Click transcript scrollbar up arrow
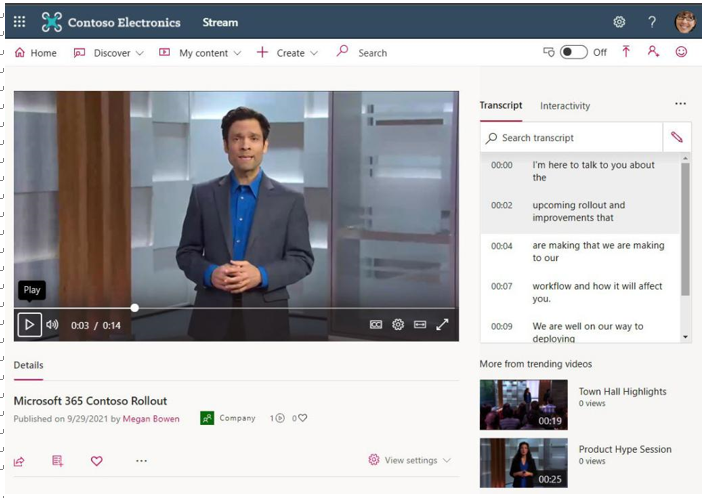 point(685,158)
